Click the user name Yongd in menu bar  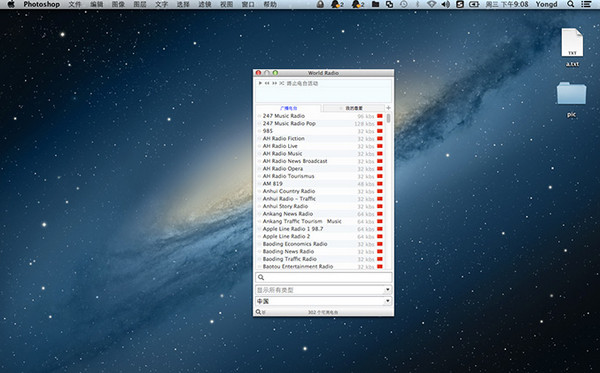546,4
